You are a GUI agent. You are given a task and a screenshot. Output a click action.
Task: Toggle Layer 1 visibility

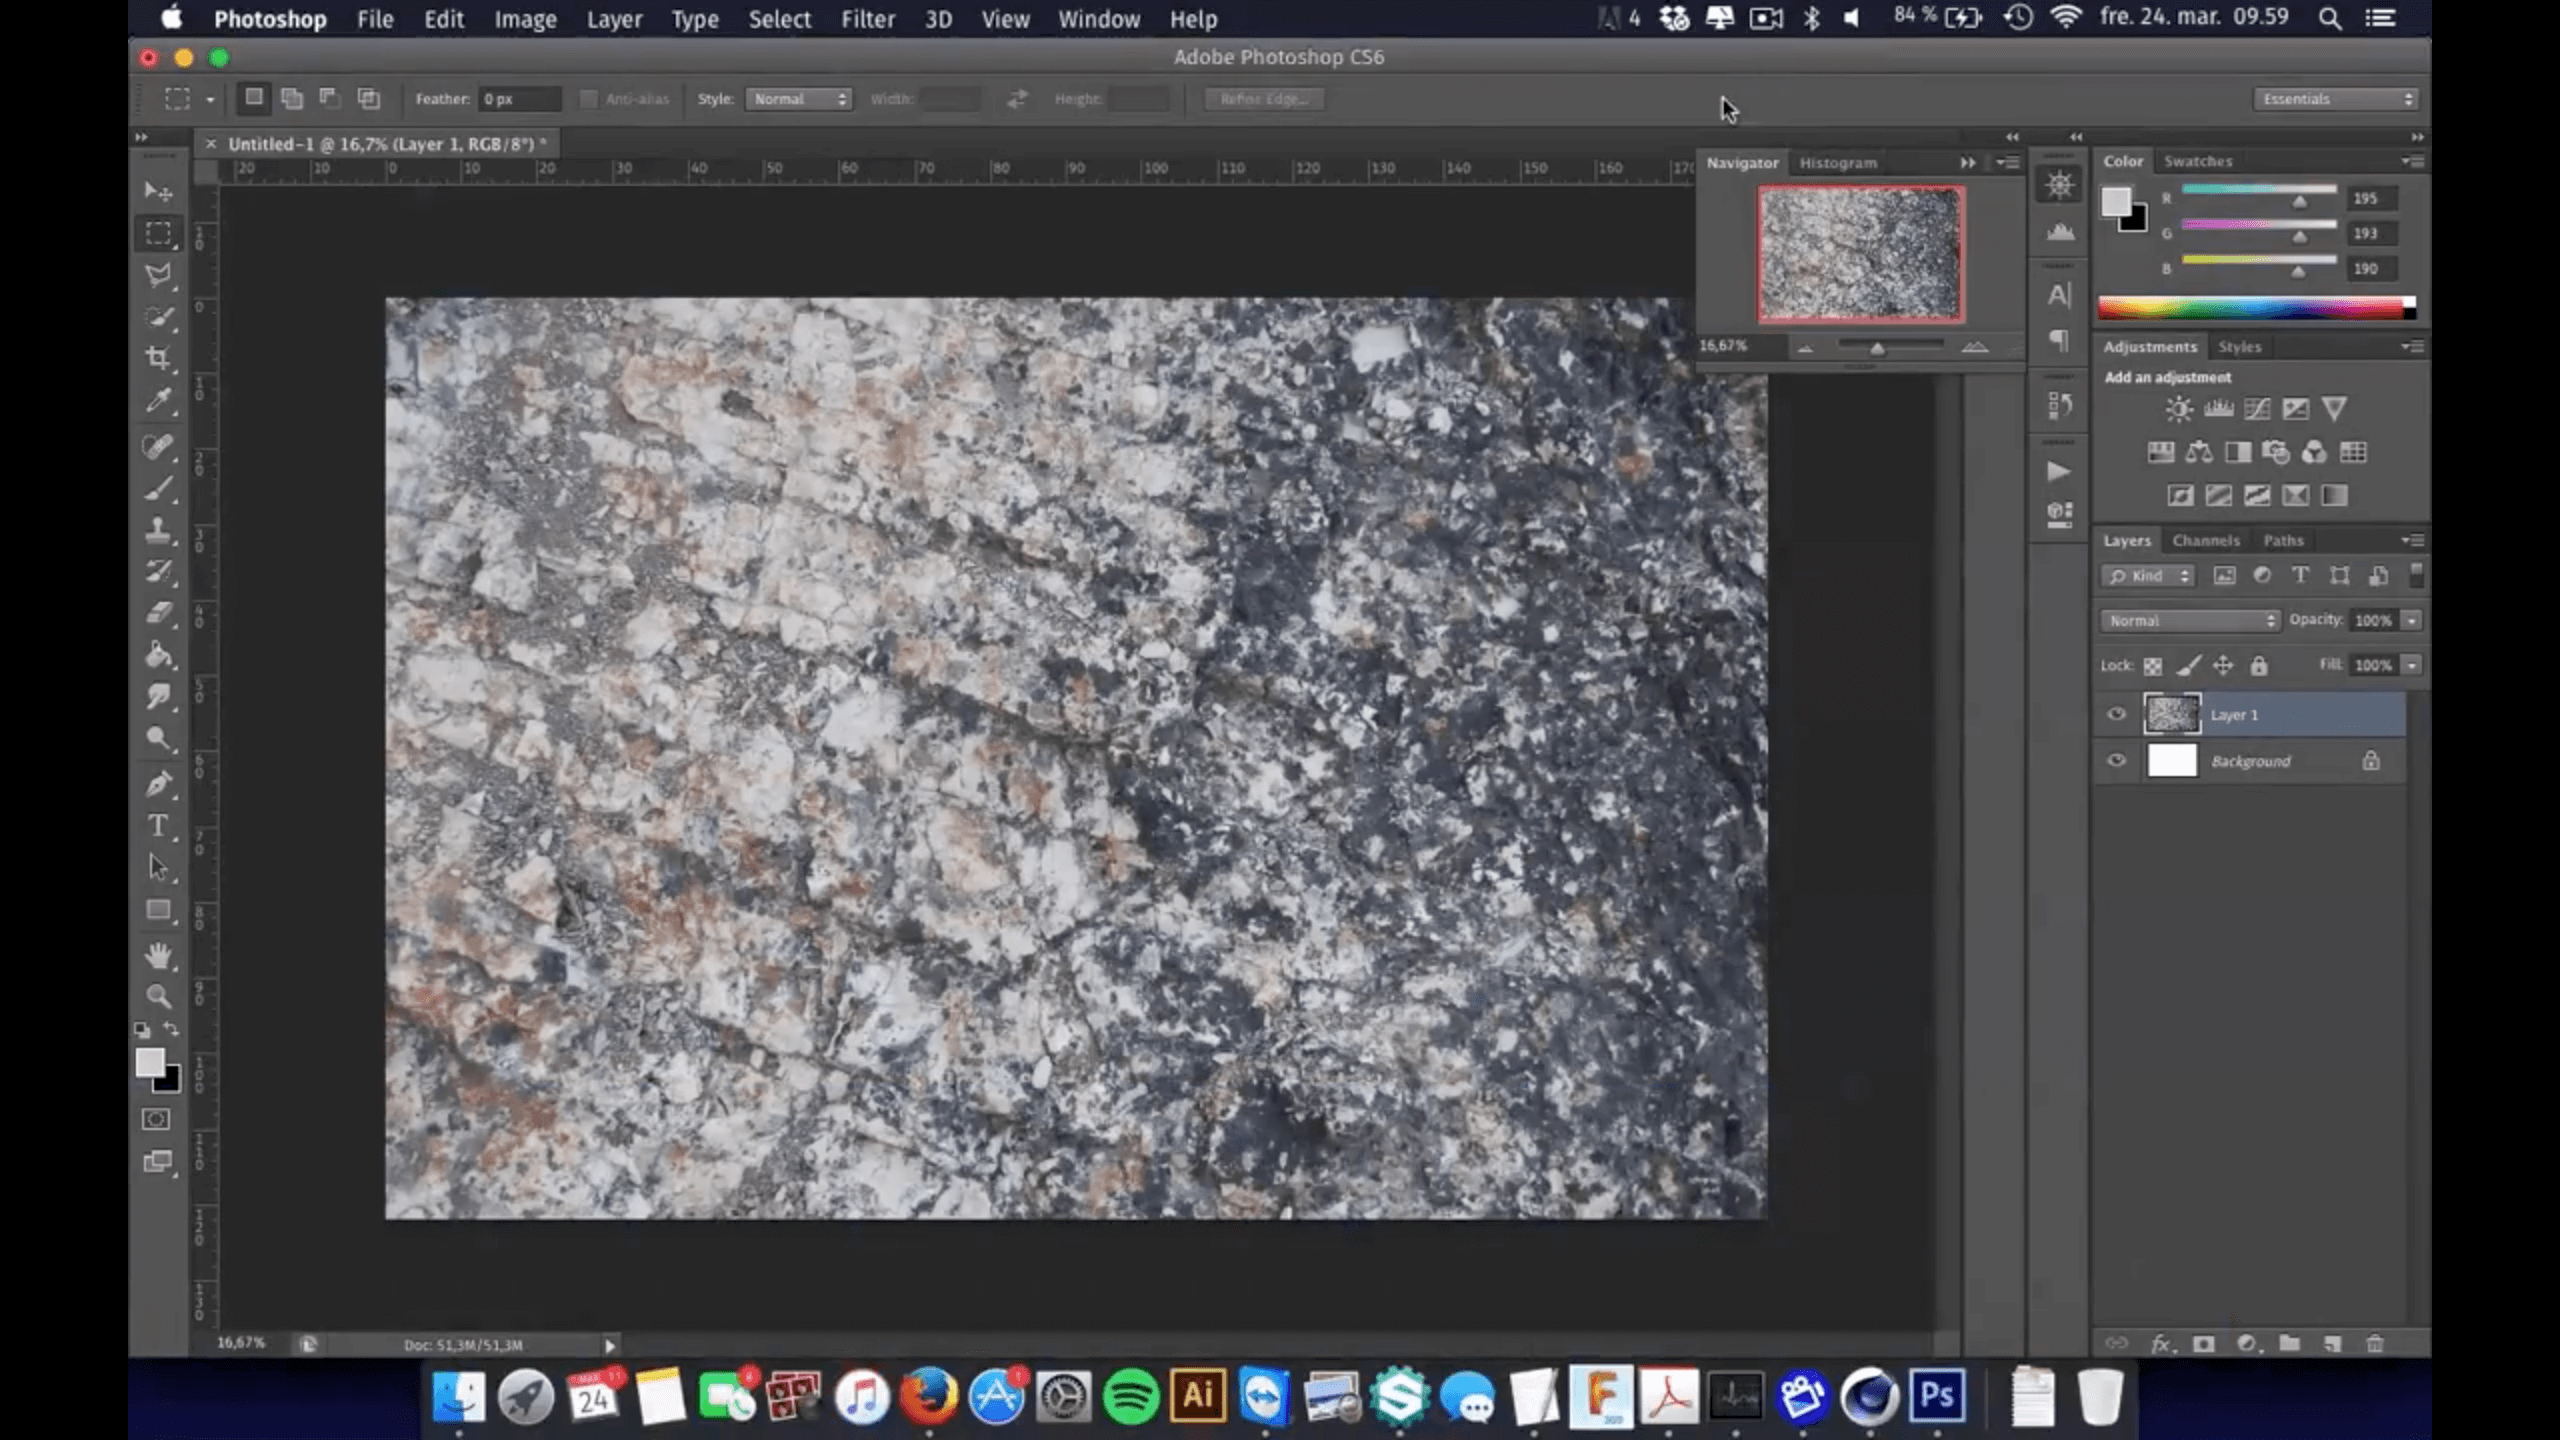(2116, 714)
